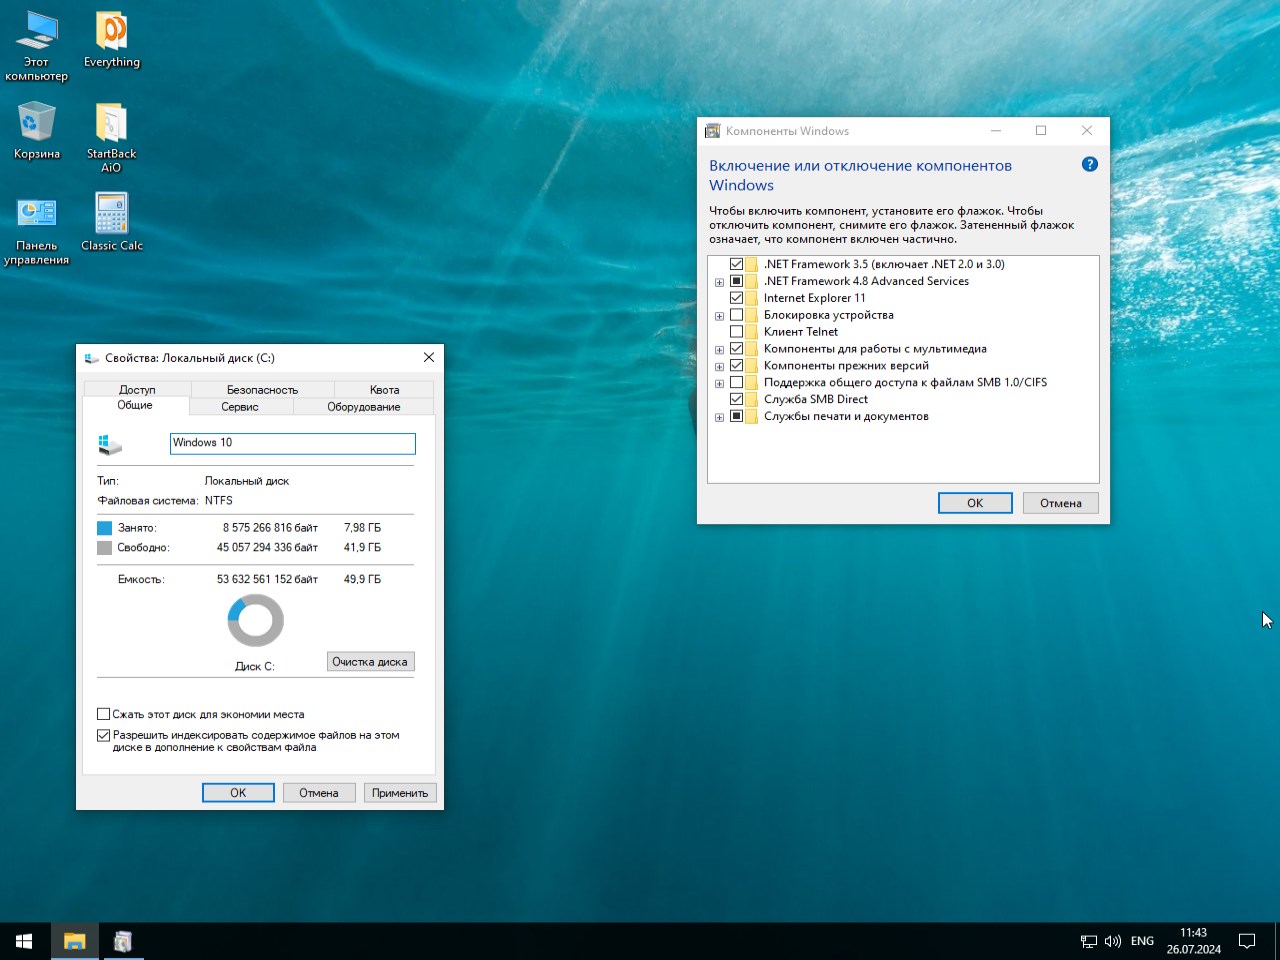Expand the SMB 1.0/CIFS support node

719,384
